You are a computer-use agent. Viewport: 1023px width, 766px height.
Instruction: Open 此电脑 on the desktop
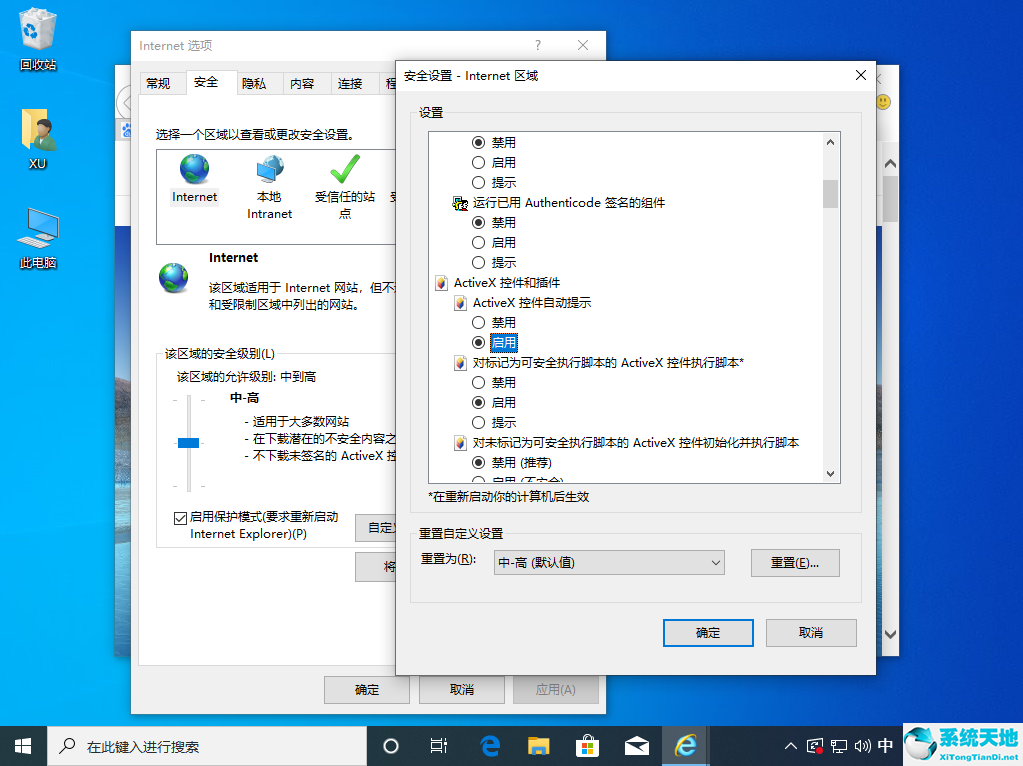[36, 228]
